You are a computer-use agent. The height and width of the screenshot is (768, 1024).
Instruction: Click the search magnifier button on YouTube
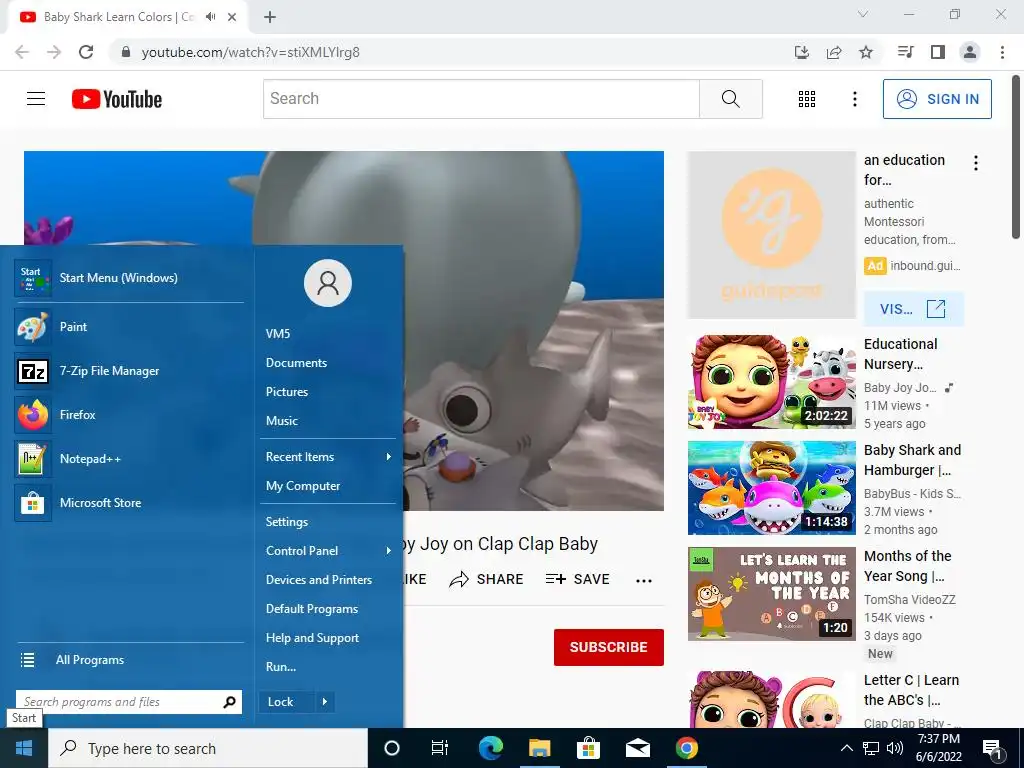[731, 99]
